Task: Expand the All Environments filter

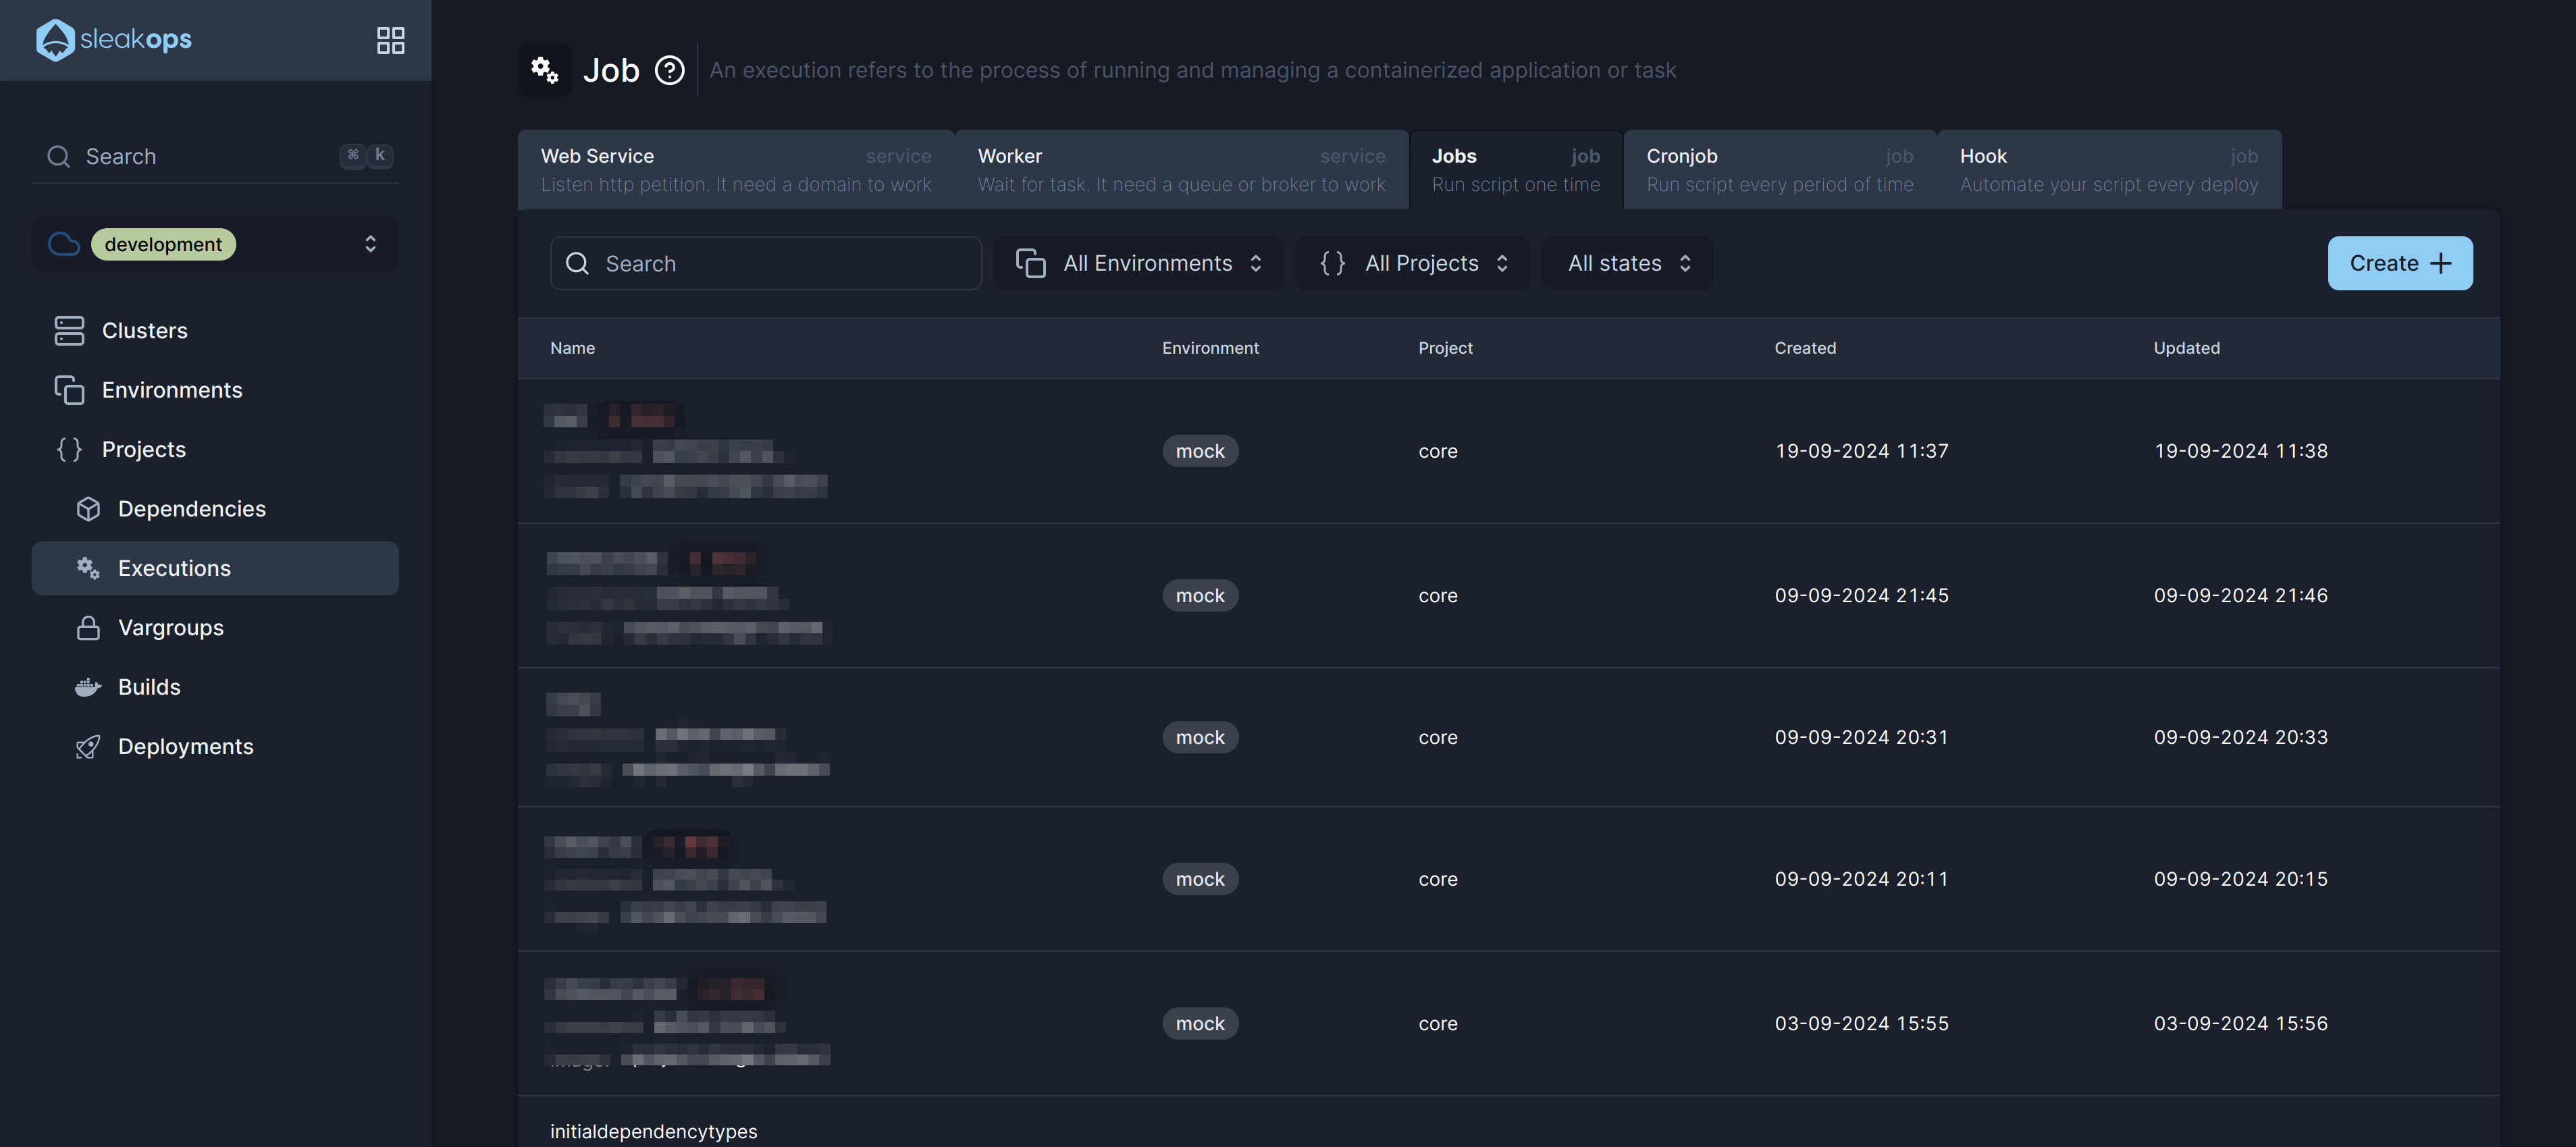Action: point(1139,263)
